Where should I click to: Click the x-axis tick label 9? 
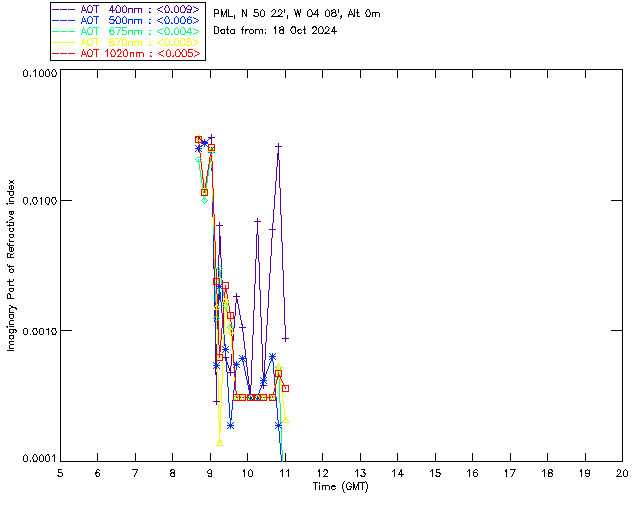[x=210, y=473]
